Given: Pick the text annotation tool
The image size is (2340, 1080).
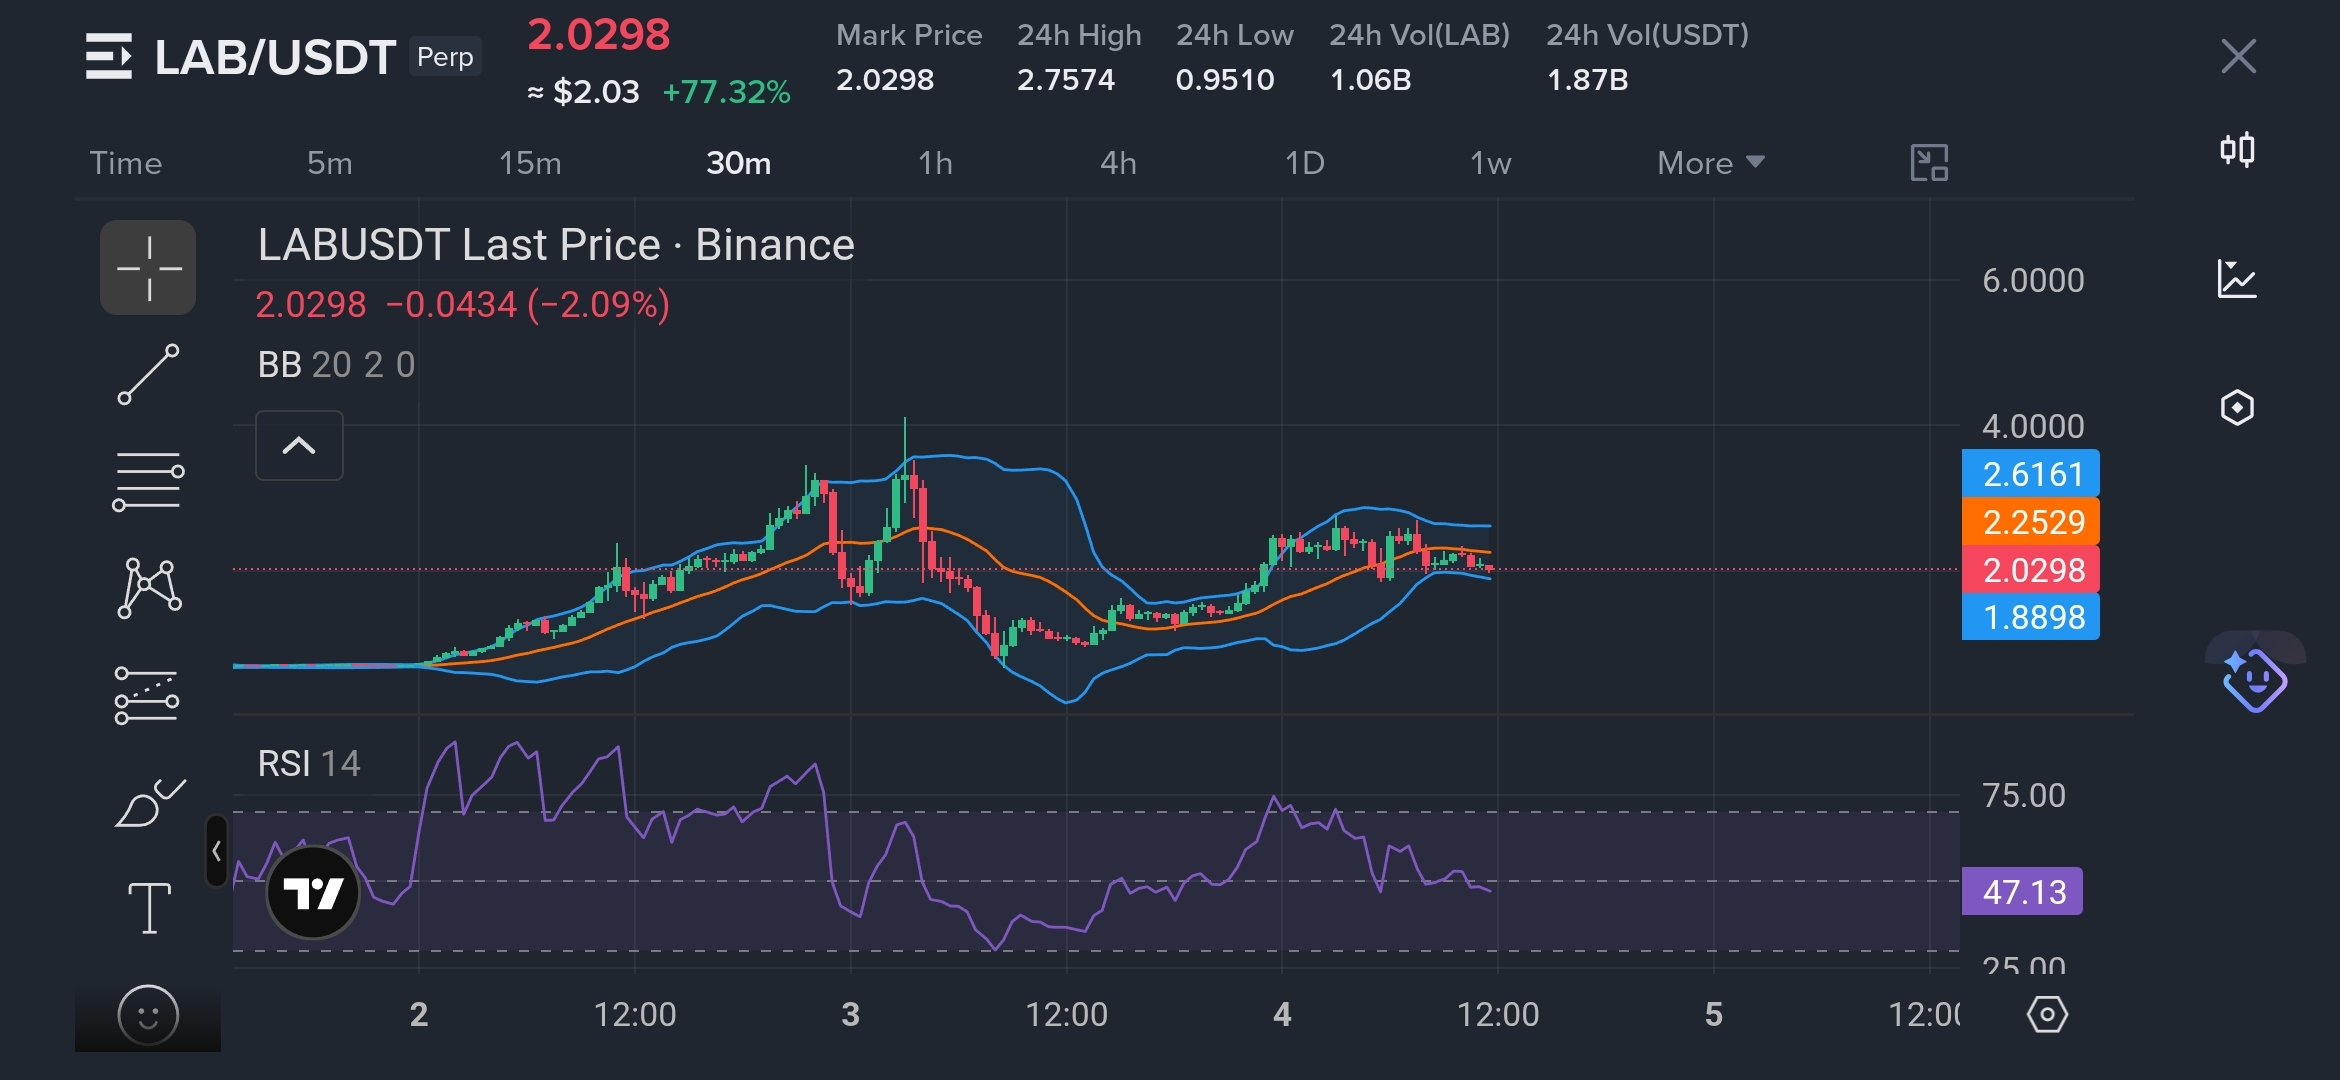Looking at the screenshot, I should (149, 908).
